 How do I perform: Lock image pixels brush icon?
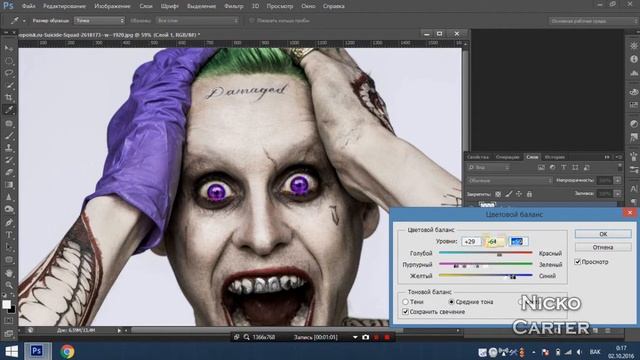pyautogui.click(x=509, y=194)
